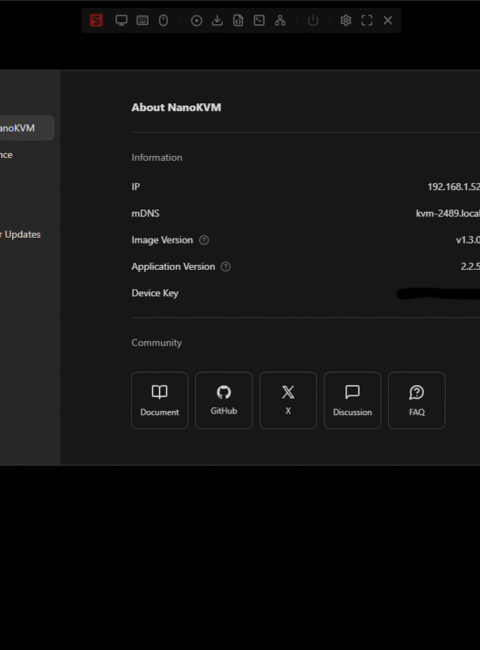Open the FAQ card
Image resolution: width=480 pixels, height=650 pixels.
point(417,400)
